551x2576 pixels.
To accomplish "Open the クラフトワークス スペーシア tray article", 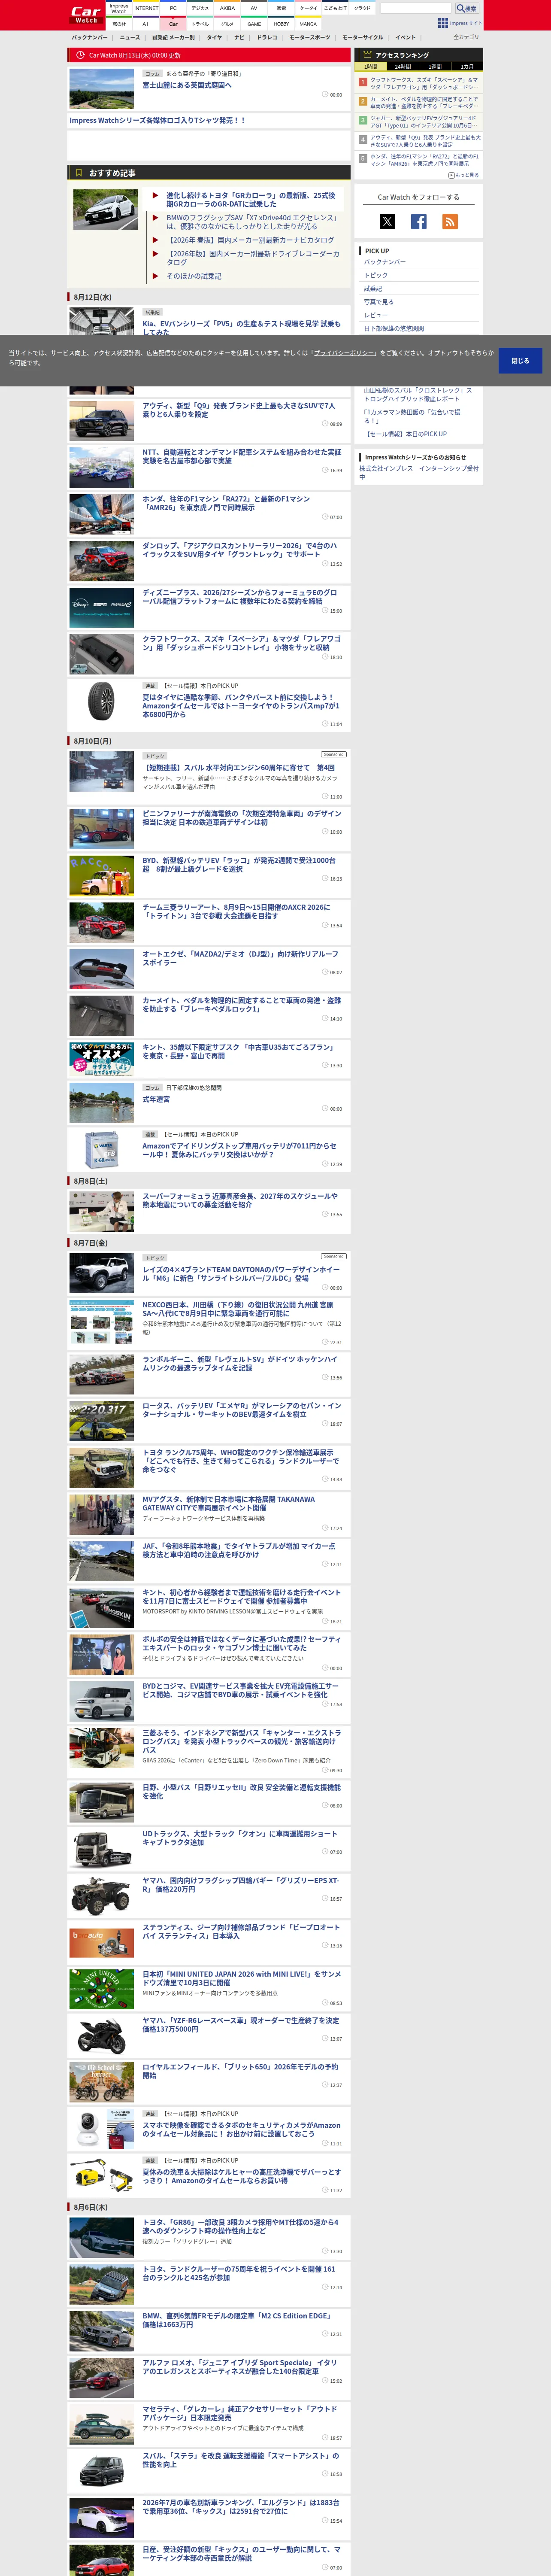I will tap(242, 643).
